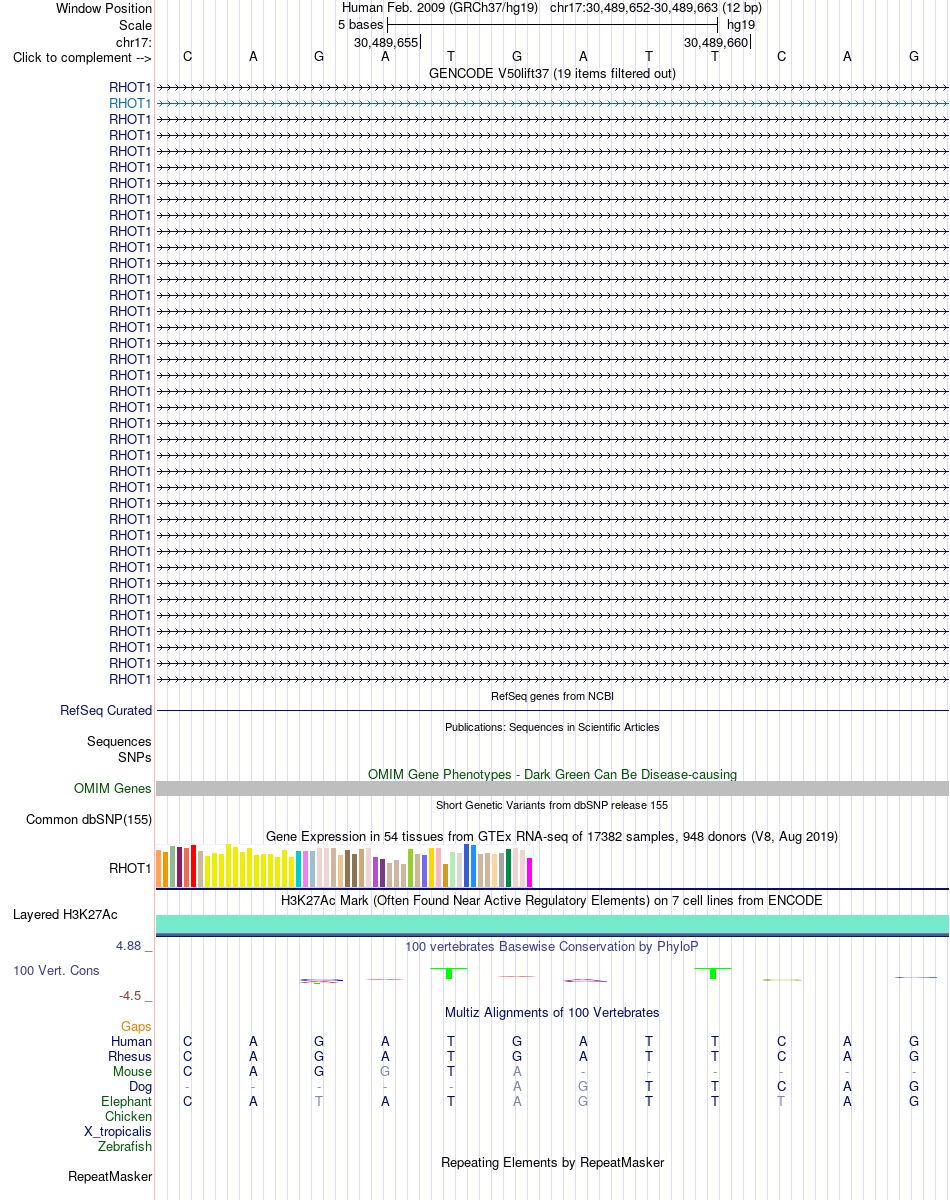Select the Rhesus species row label
The height and width of the screenshot is (1200, 950).
coord(130,1056)
